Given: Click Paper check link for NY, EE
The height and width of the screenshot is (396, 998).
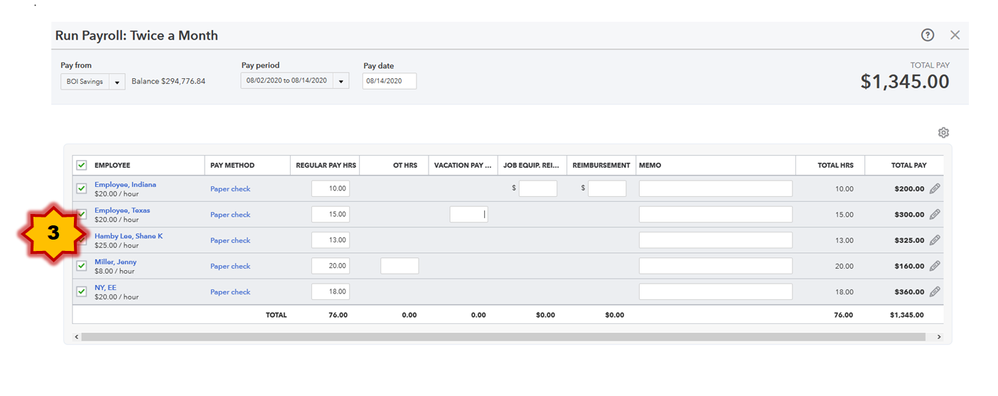Looking at the screenshot, I should tap(230, 292).
